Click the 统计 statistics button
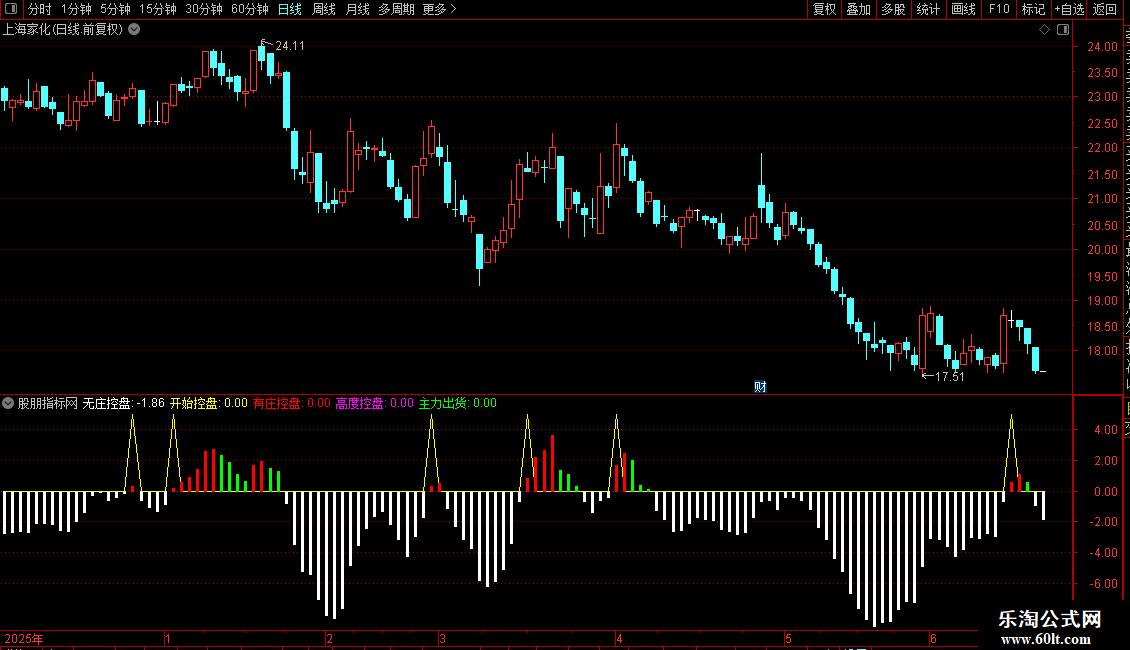The image size is (1130, 650). click(x=928, y=9)
